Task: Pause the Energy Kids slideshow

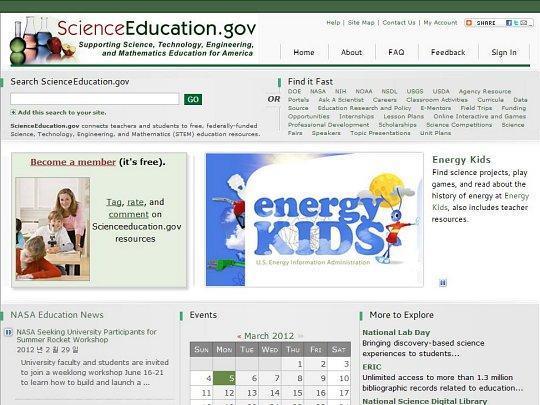Action: (443, 283)
